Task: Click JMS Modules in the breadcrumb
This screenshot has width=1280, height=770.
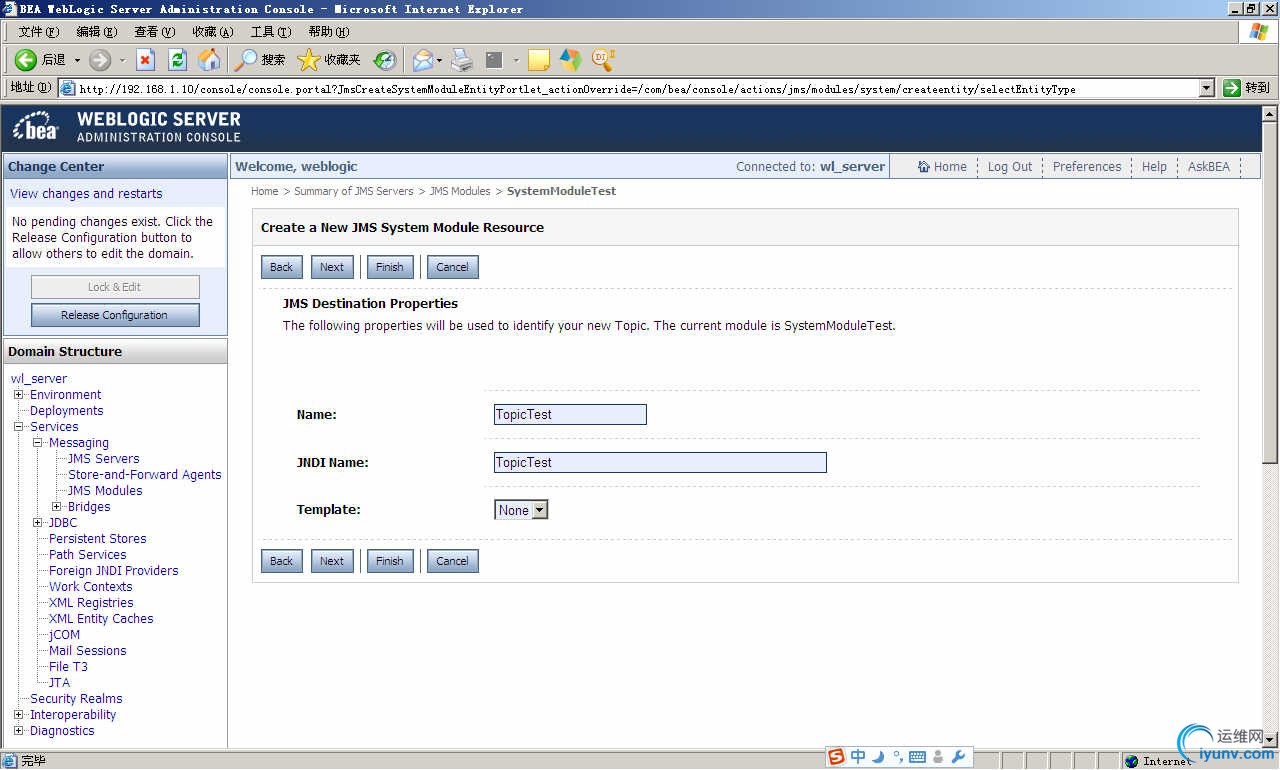Action: [460, 191]
